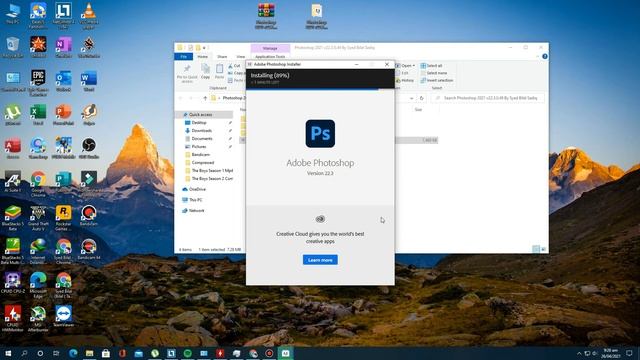Open the Excel desktop shortcut
Image resolution: width=640 pixels, height=360 pixels.
pos(38,115)
